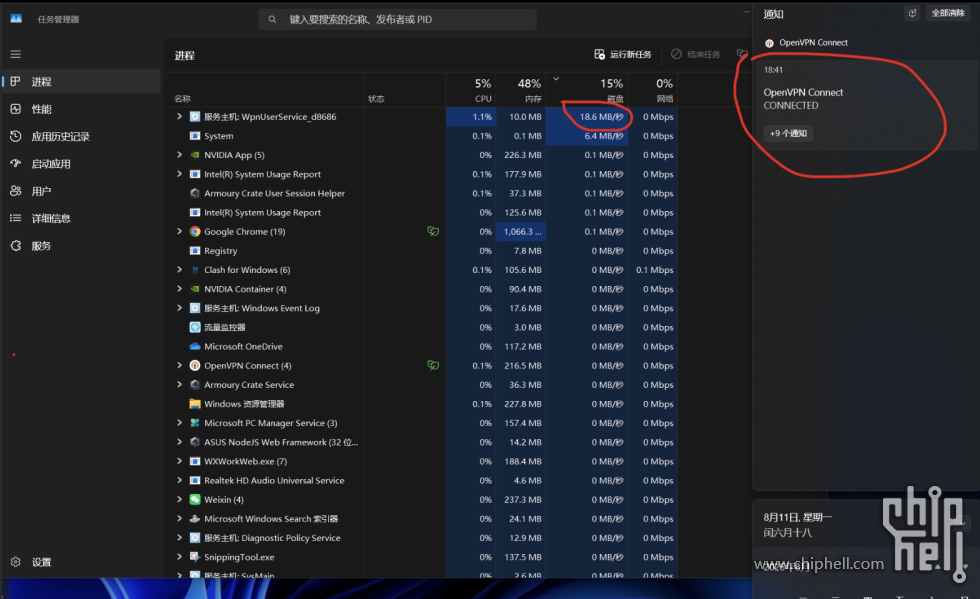Expand the WXWorkWeb.exe (7) group
The width and height of the screenshot is (980, 599).
[x=179, y=461]
